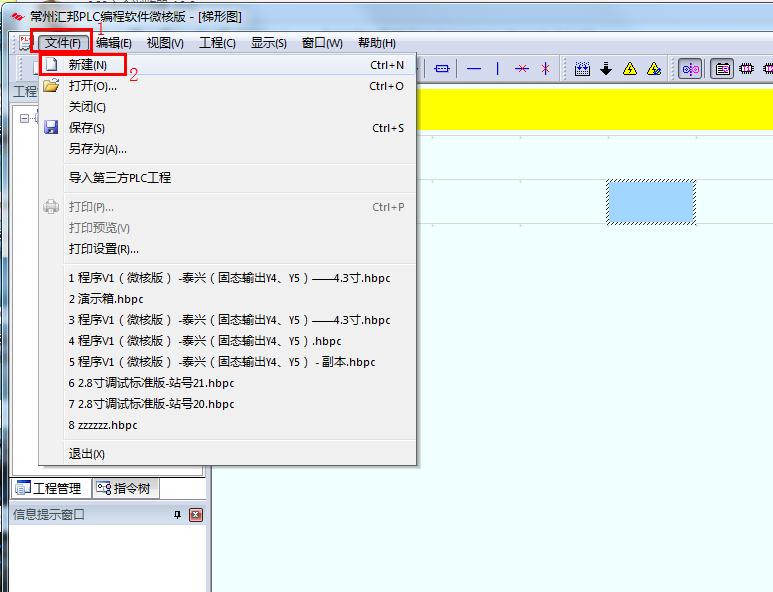The height and width of the screenshot is (592, 773).
Task: Open recent file 6 站号21.hbpc
Action: click(x=228, y=383)
